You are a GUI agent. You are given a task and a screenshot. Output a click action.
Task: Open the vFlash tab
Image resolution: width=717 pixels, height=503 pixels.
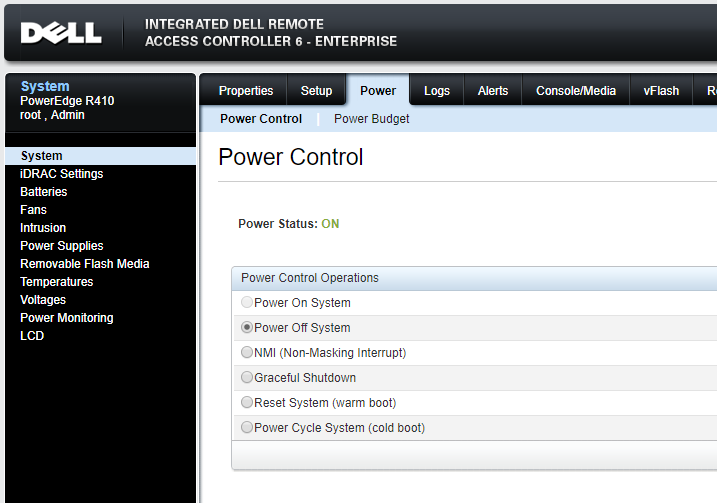pos(661,91)
